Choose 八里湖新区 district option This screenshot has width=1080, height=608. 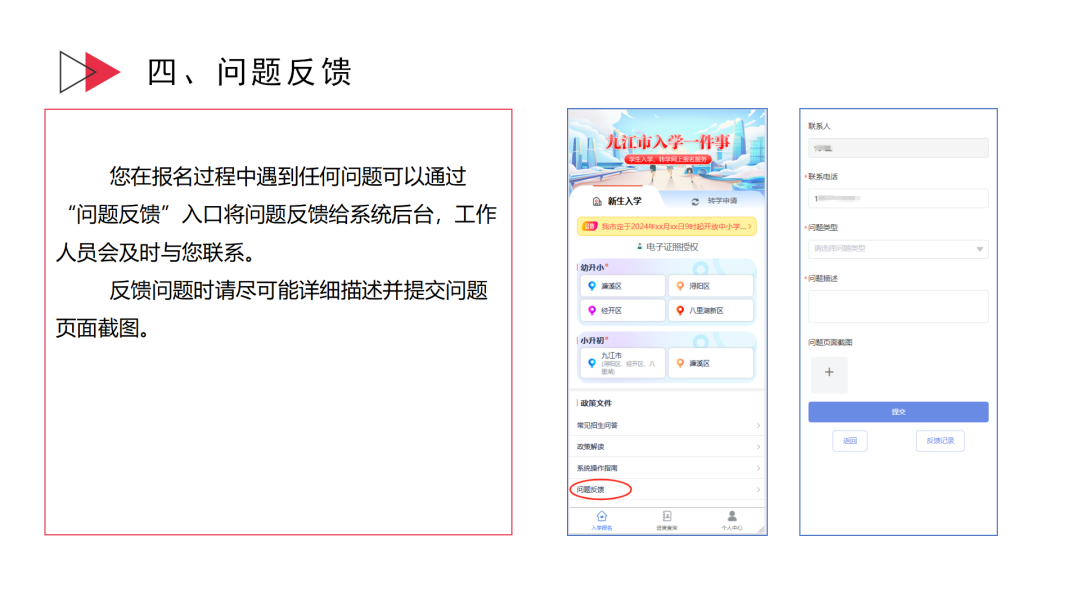tap(710, 311)
